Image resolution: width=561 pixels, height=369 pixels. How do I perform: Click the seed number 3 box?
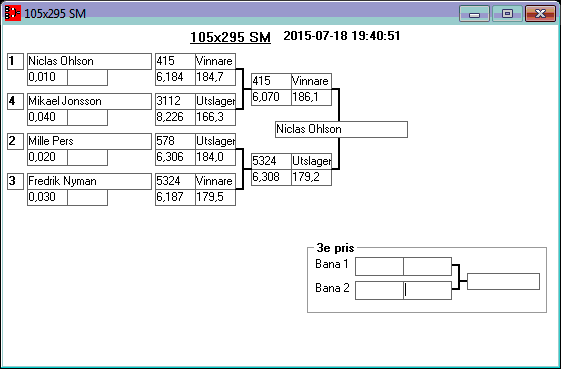click(x=15, y=181)
